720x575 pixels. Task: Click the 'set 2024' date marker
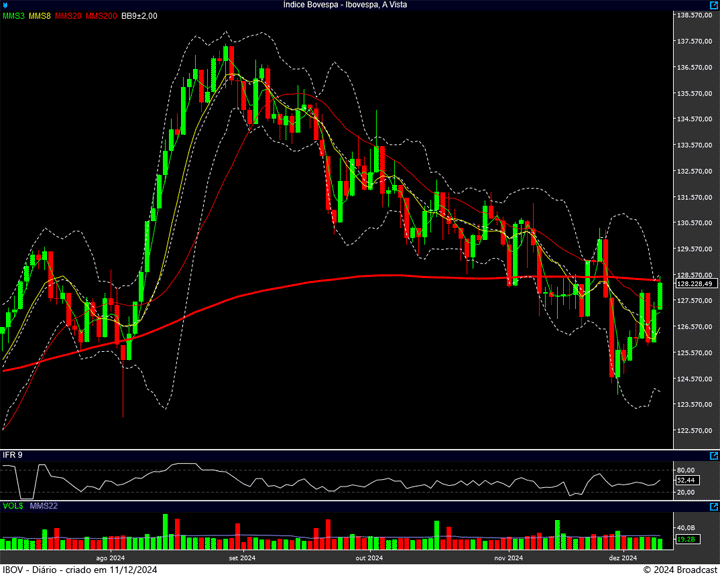[x=242, y=558]
